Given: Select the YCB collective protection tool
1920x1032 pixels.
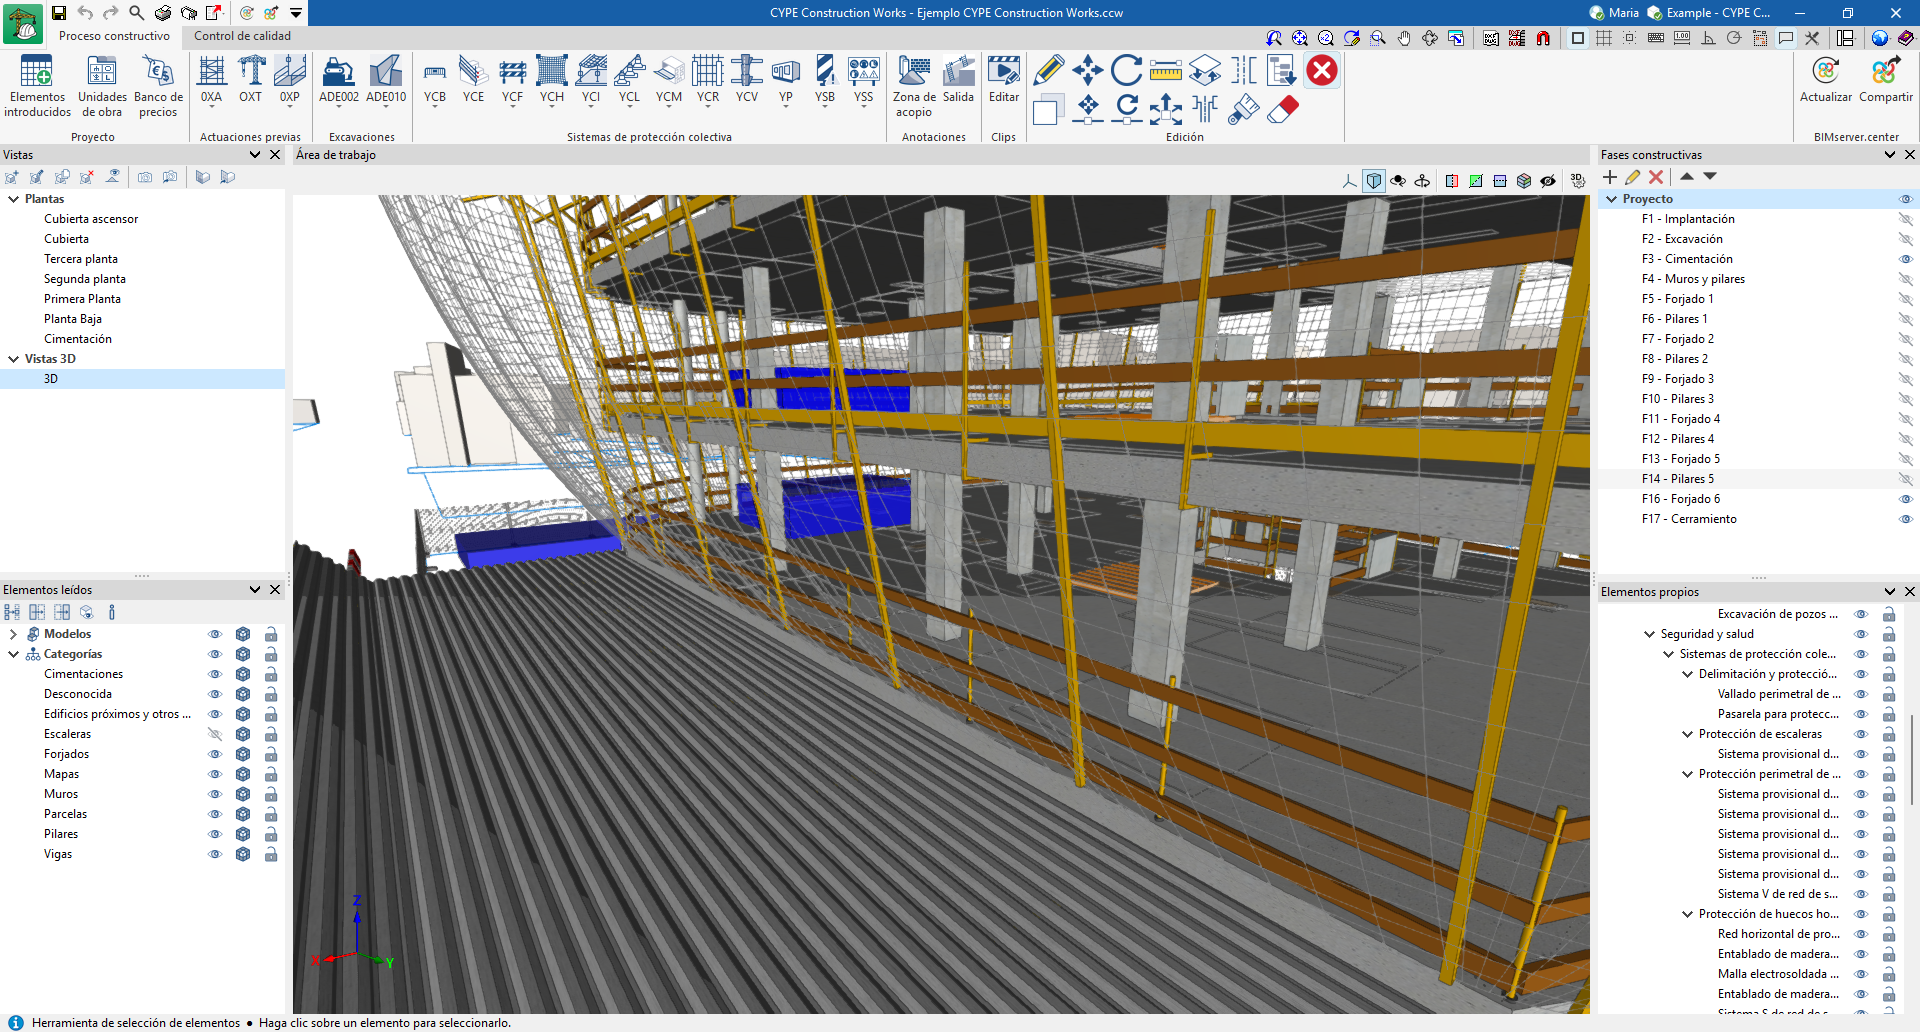Looking at the screenshot, I should click(434, 80).
